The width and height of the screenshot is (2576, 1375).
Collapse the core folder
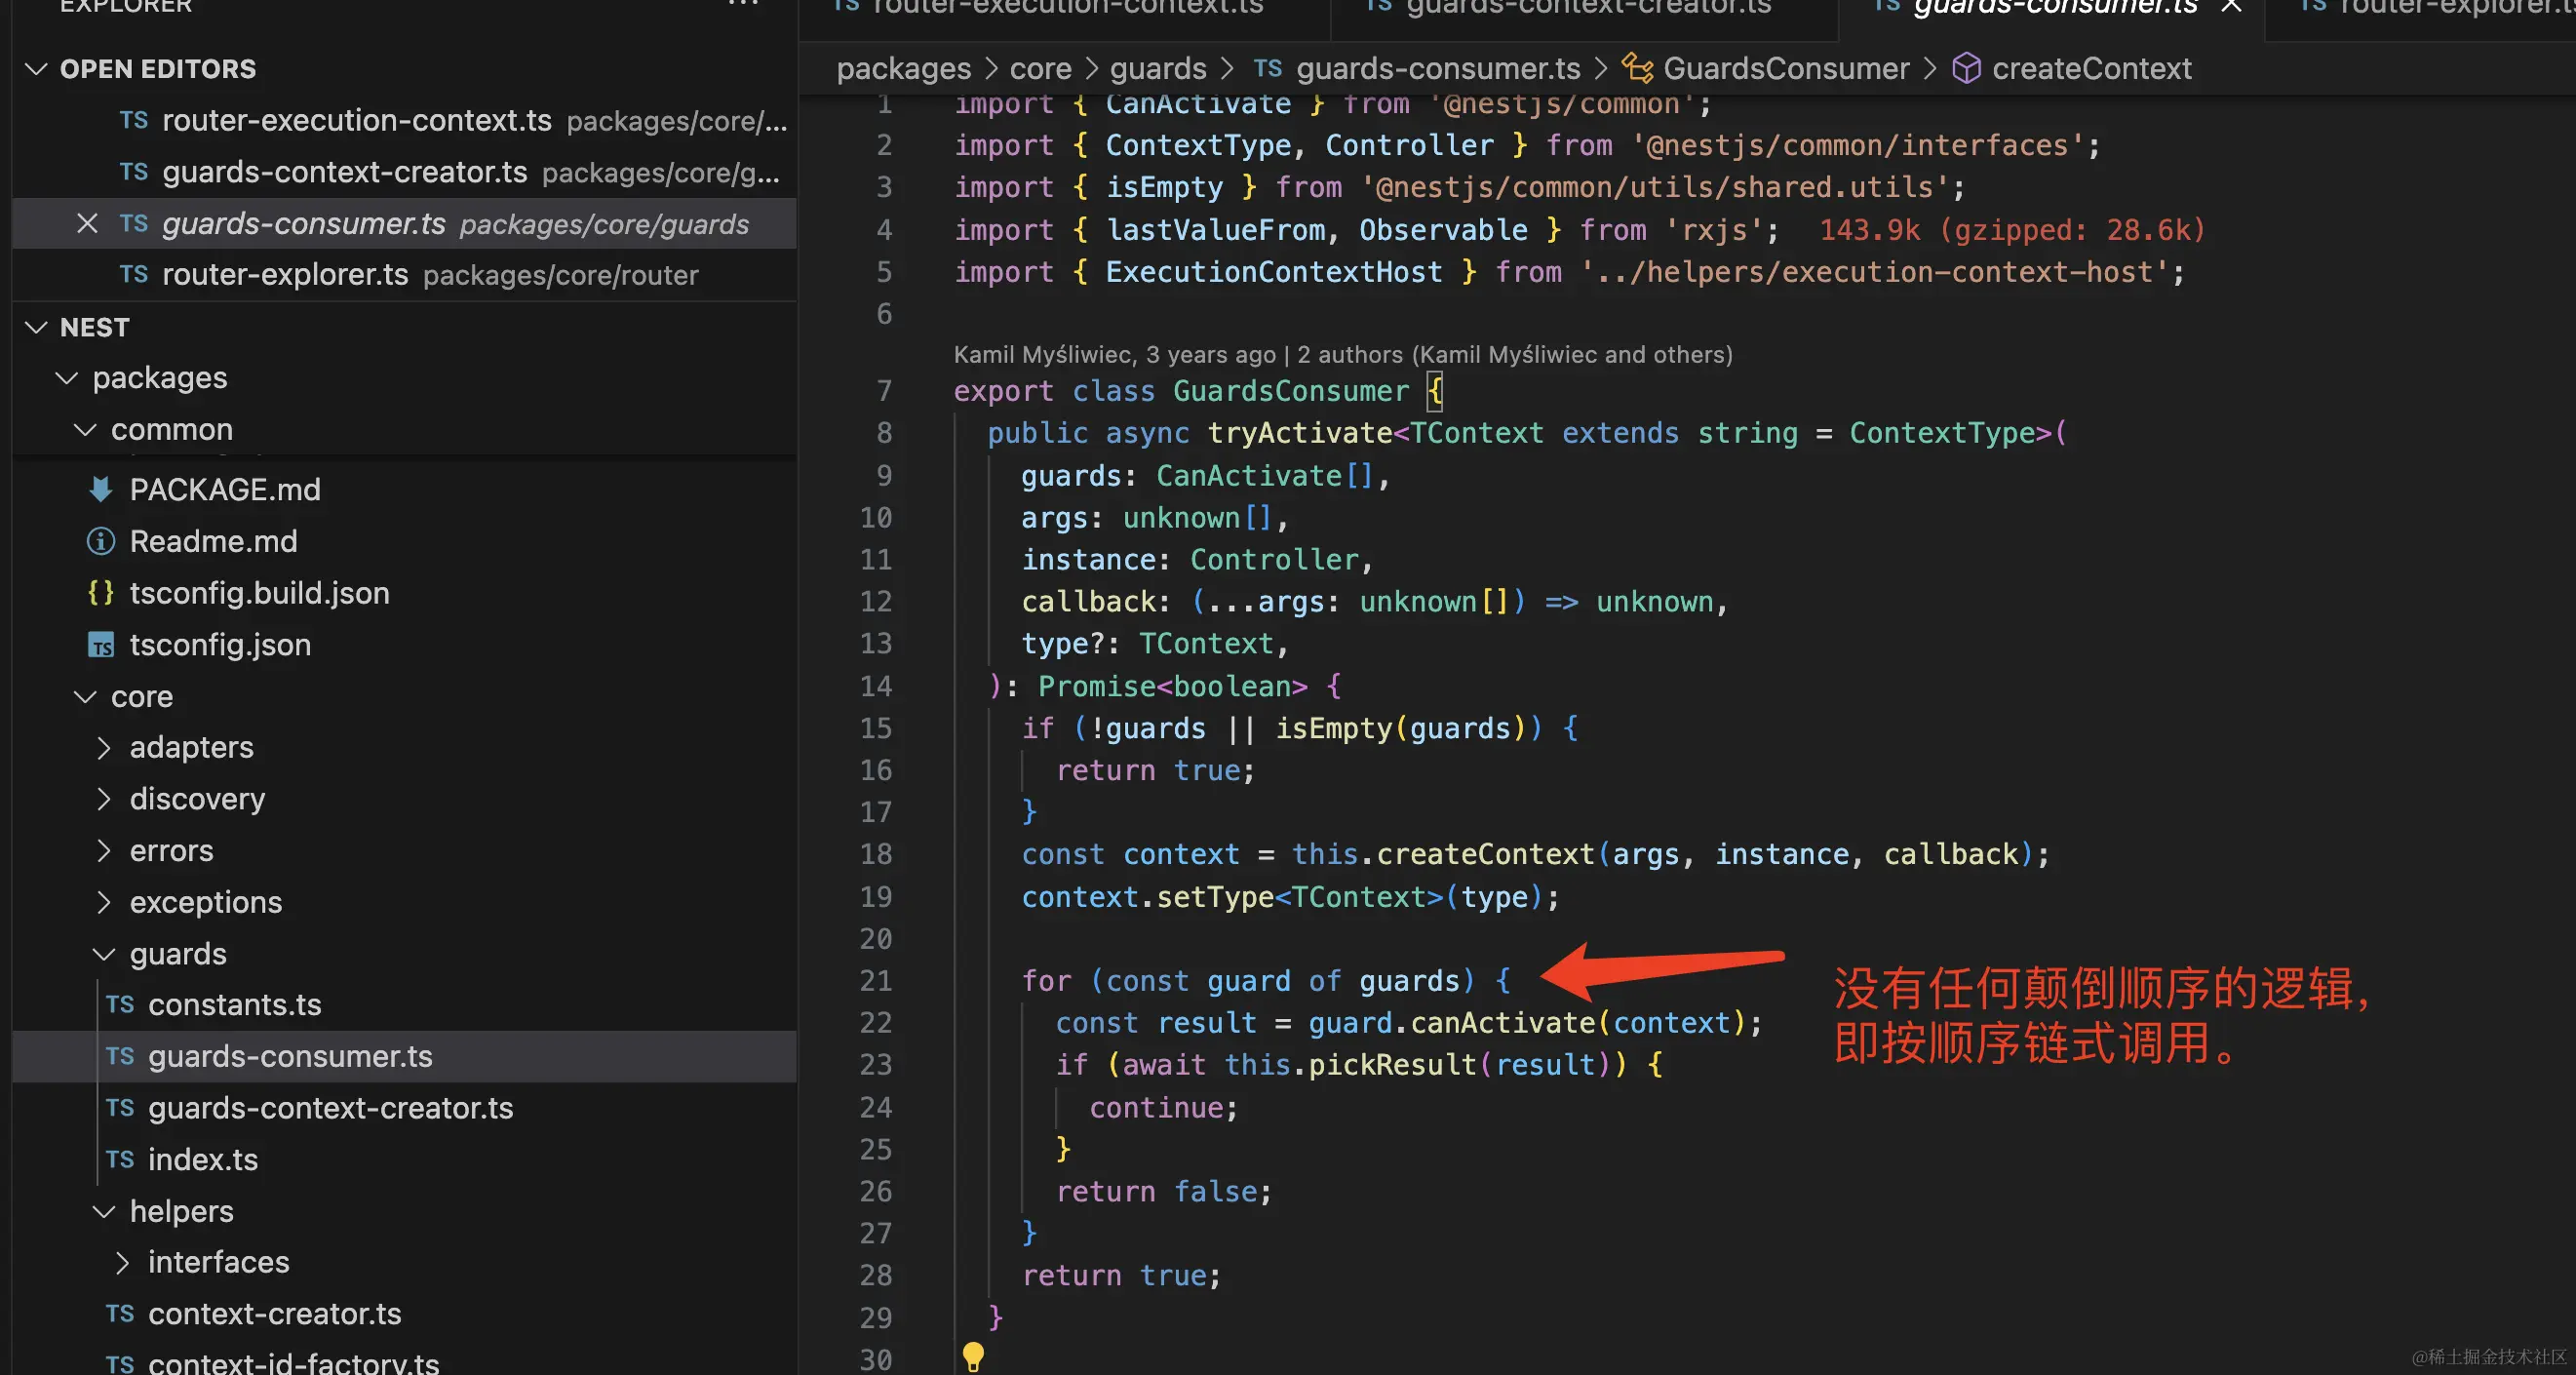(x=86, y=697)
